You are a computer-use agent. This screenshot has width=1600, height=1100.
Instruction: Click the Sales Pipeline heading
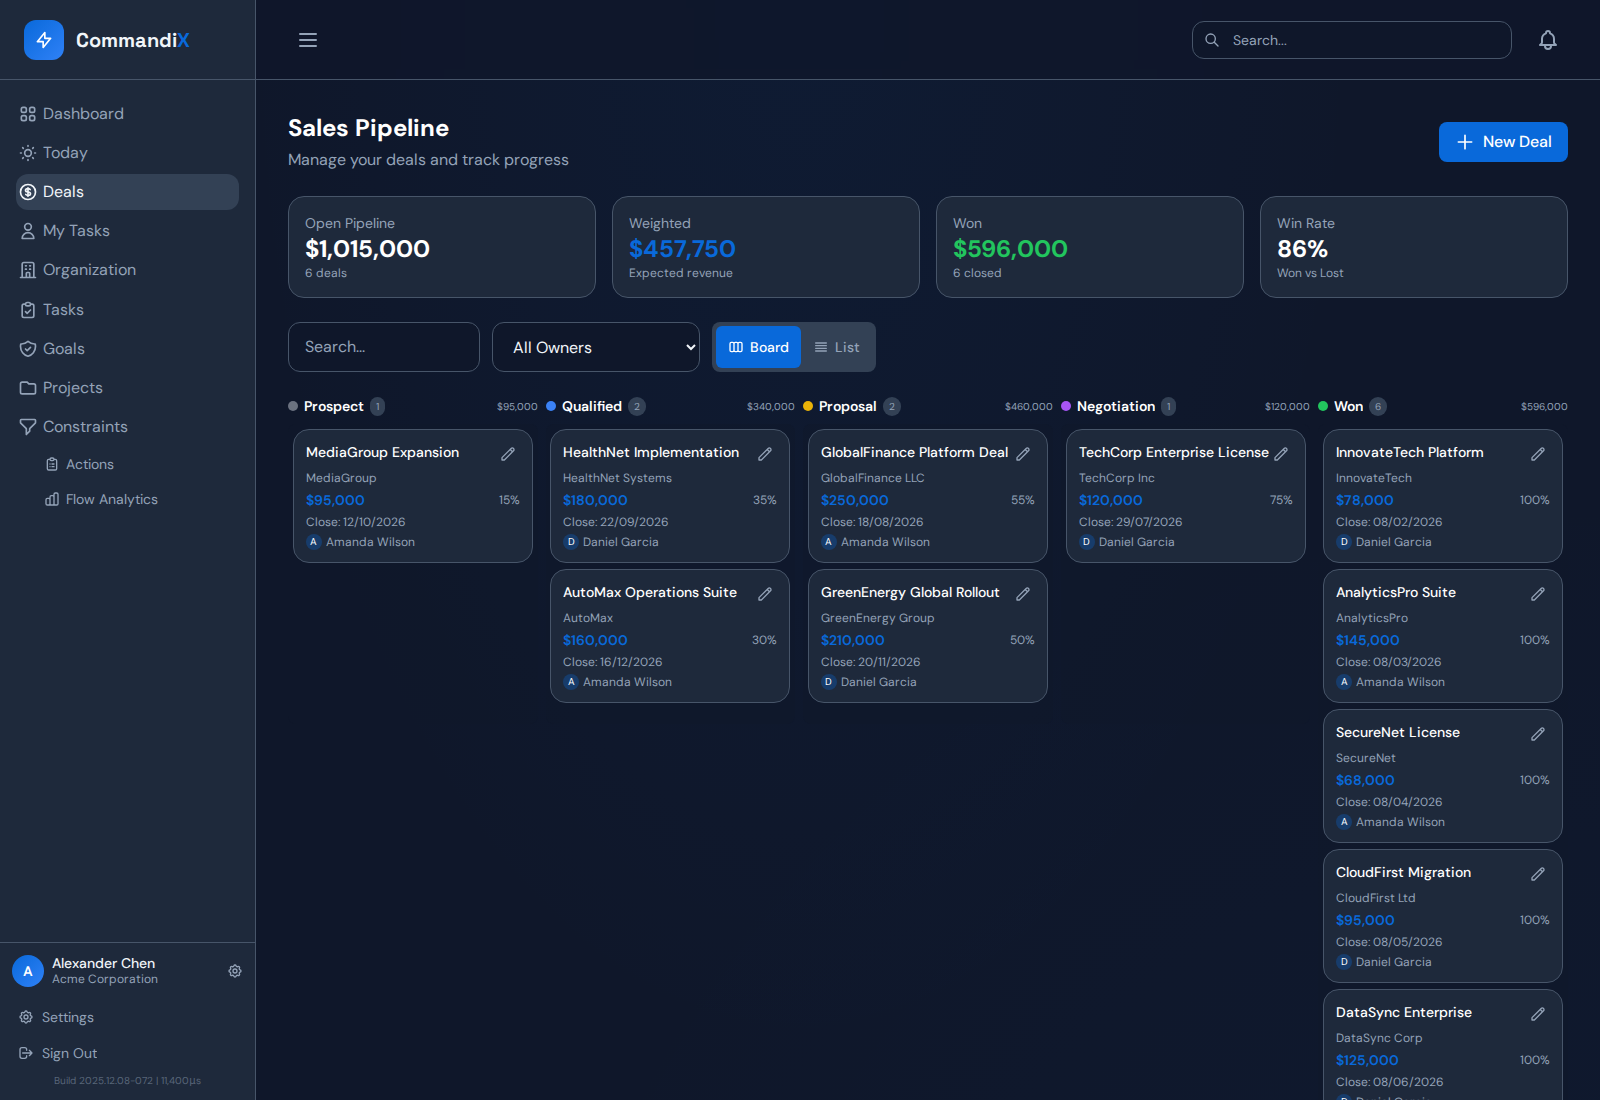(x=368, y=128)
